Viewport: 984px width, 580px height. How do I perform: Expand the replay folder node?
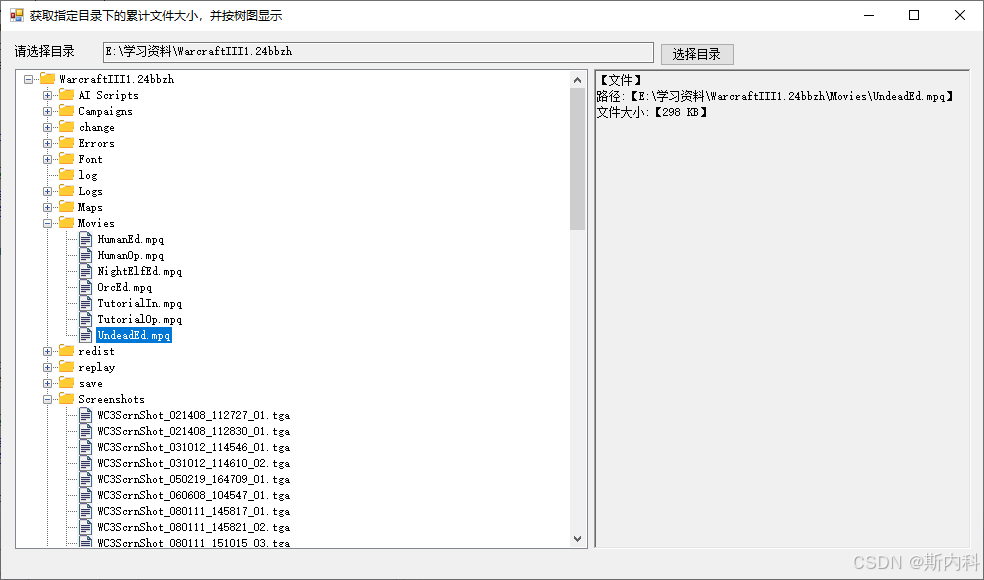47,367
